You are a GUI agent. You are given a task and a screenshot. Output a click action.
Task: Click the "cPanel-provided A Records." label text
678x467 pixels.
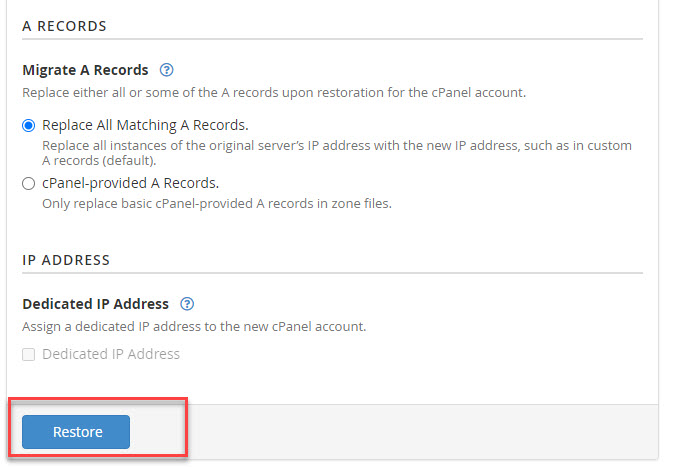[130, 183]
